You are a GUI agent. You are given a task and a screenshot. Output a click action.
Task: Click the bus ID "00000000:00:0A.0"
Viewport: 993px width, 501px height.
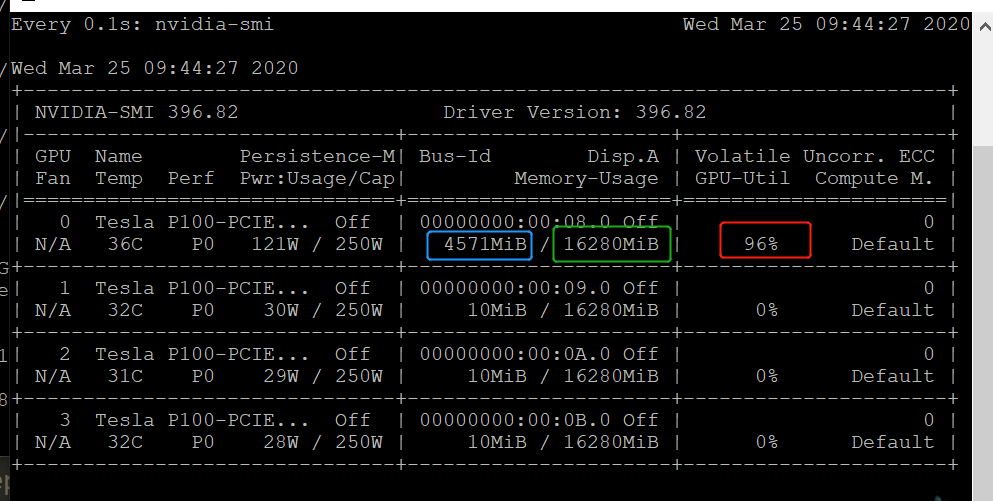pyautogui.click(x=515, y=354)
